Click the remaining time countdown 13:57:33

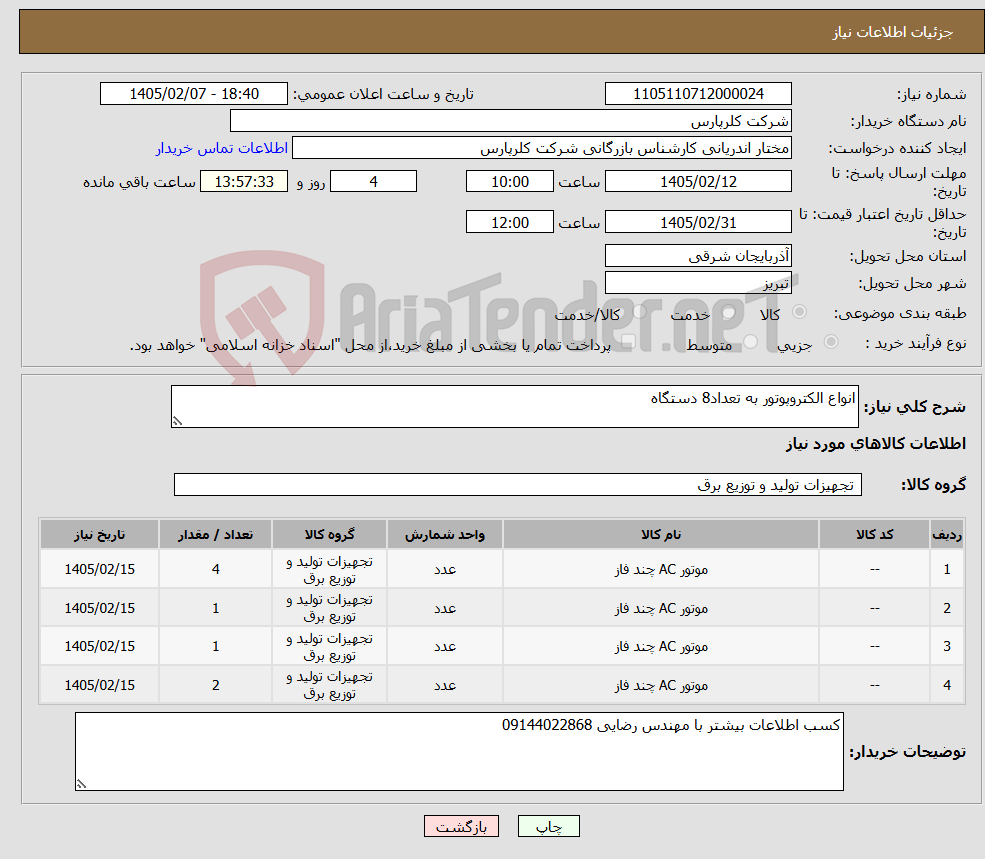click(244, 182)
